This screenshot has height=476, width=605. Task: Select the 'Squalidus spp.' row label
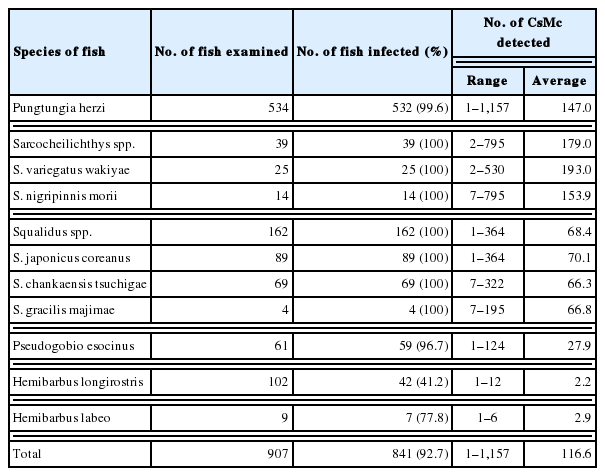tap(46, 233)
